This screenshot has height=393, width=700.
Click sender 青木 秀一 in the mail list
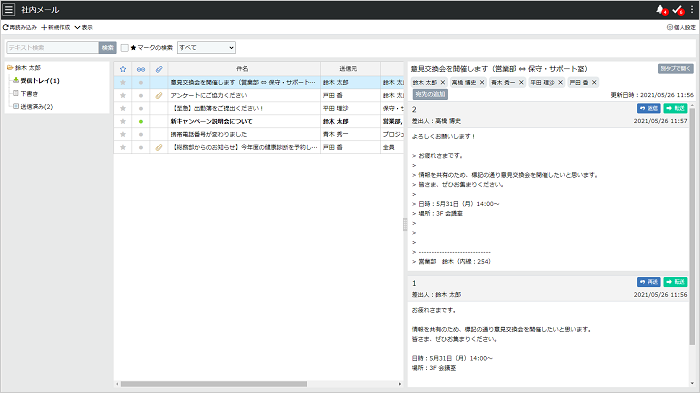point(335,134)
